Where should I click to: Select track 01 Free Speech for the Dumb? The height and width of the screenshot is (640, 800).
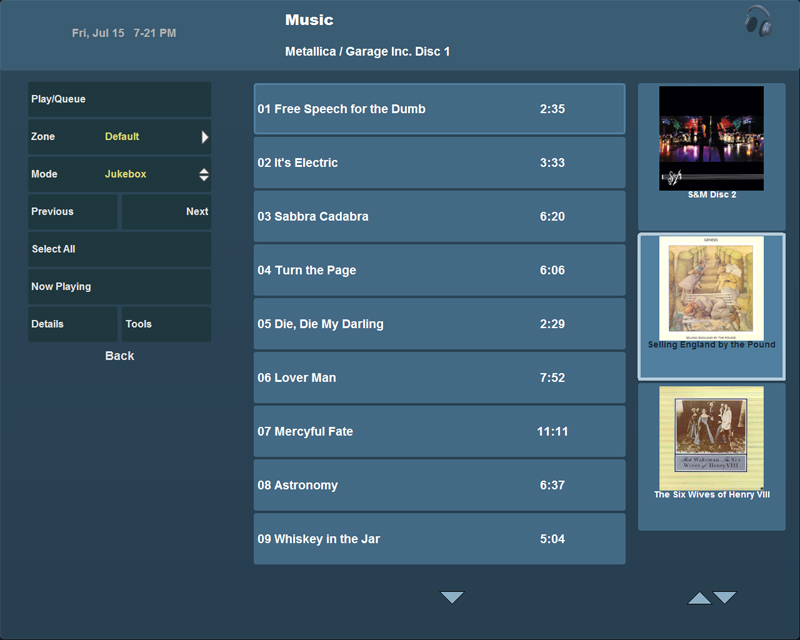[x=439, y=109]
